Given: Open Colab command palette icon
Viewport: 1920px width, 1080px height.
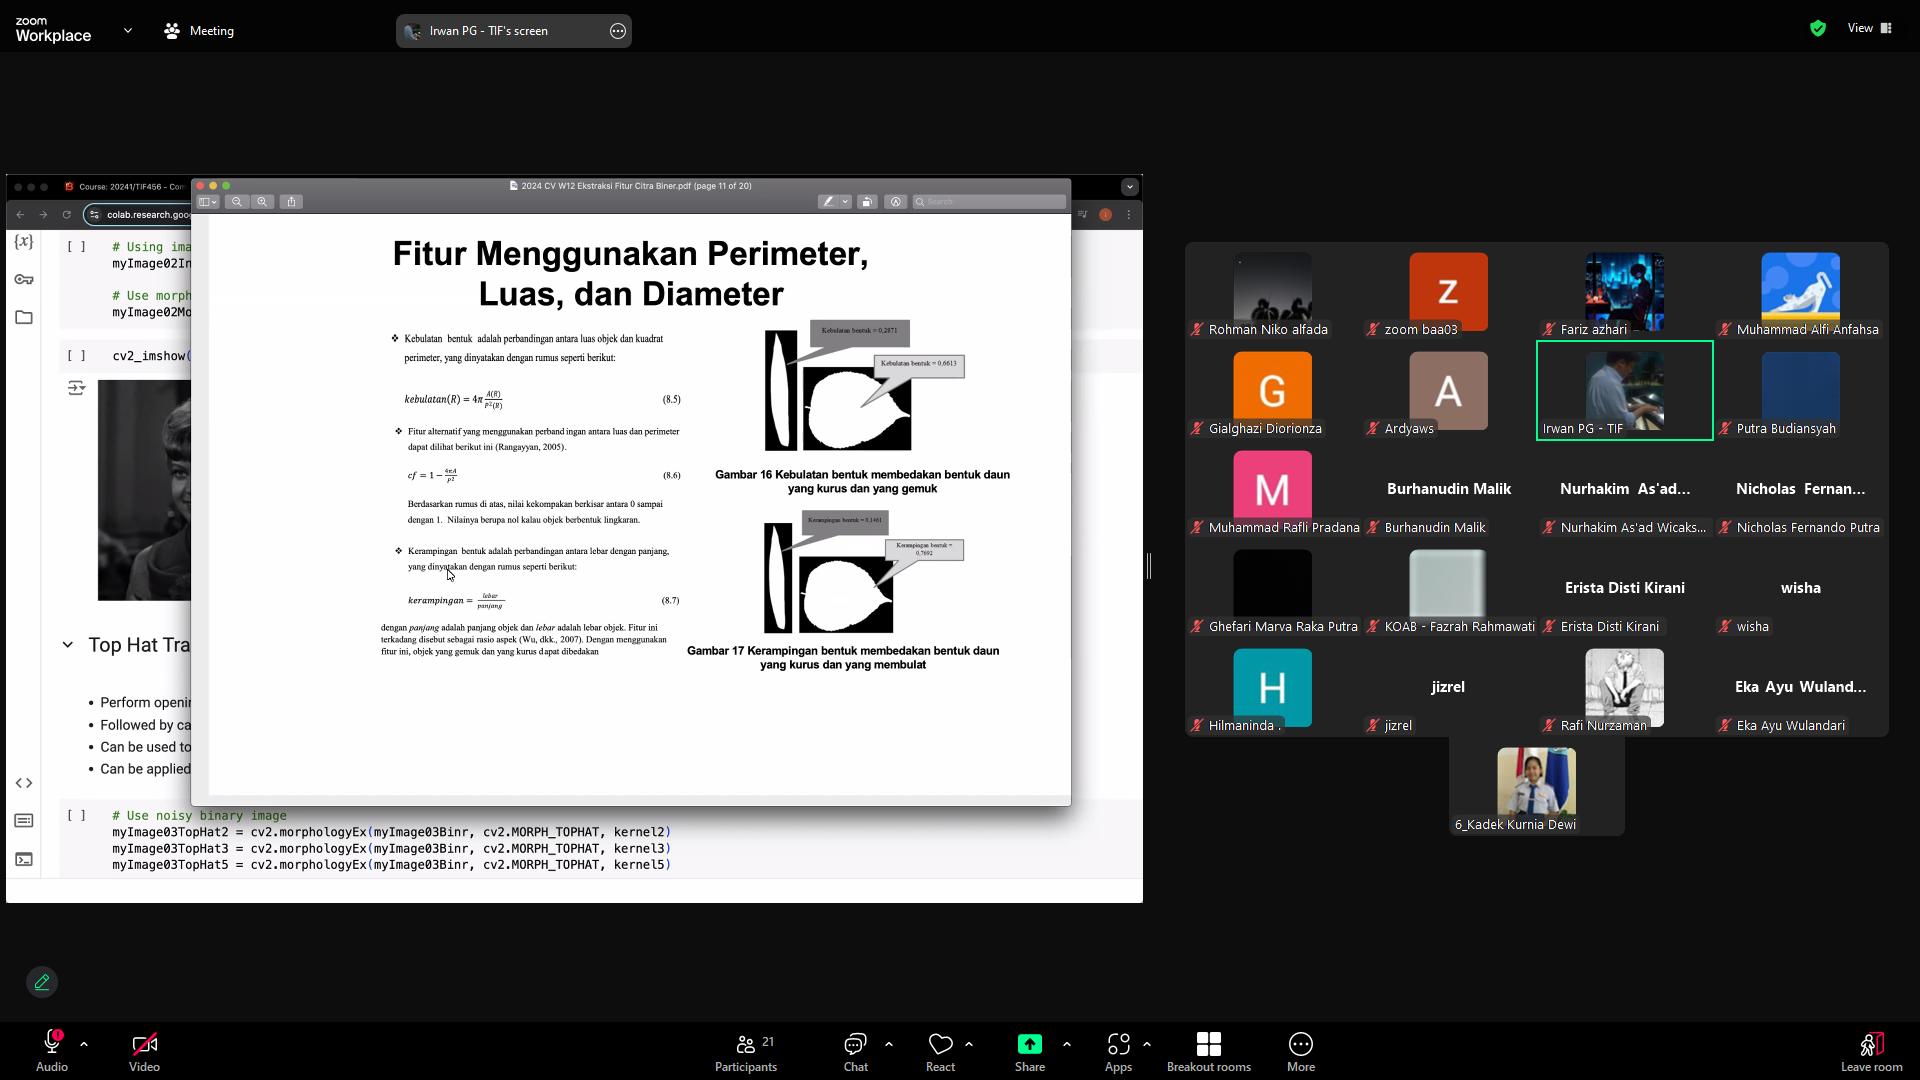Looking at the screenshot, I should (x=24, y=821).
